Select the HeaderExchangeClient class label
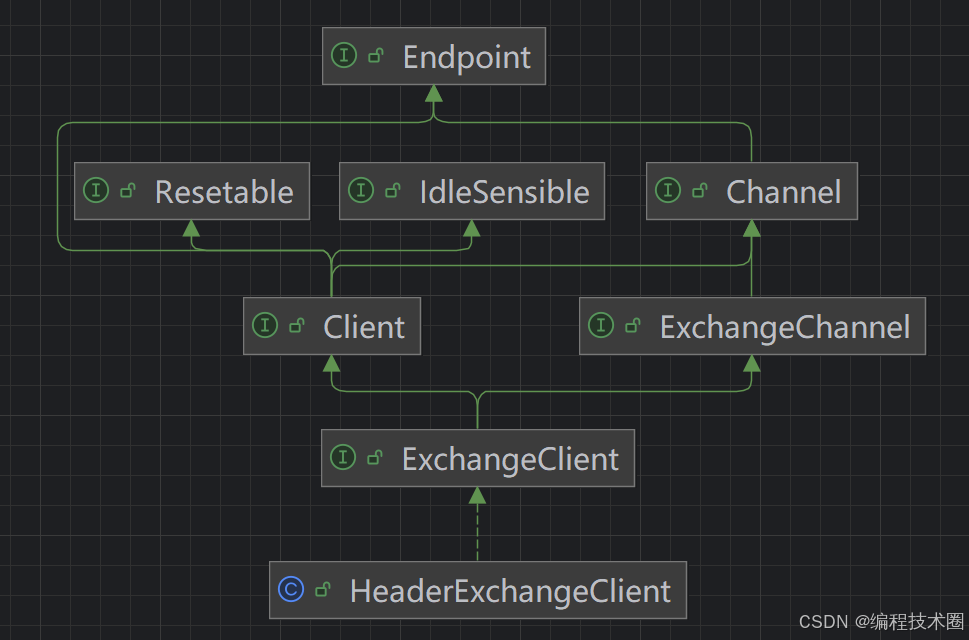The height and width of the screenshot is (640, 969). pyautogui.click(x=510, y=591)
